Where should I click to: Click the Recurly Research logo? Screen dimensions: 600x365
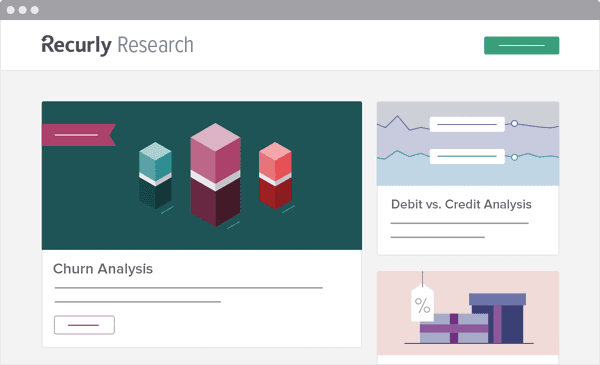pyautogui.click(x=117, y=45)
